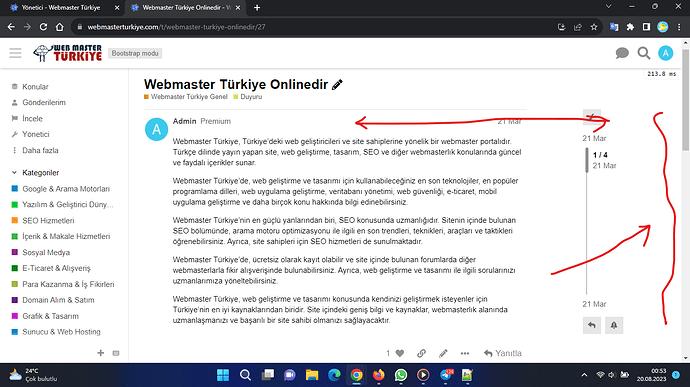Viewport: 690px width, 387px height.
Task: Open Para Kazanma & İş Fikirleri category
Action: [x=68, y=284]
